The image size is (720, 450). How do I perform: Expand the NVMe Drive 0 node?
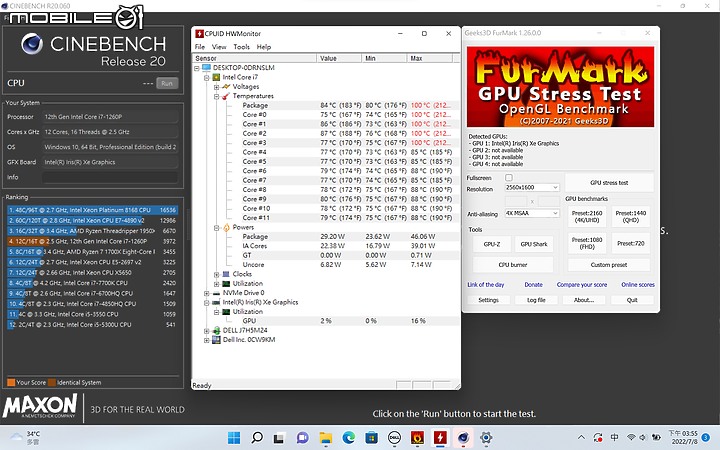click(x=207, y=293)
